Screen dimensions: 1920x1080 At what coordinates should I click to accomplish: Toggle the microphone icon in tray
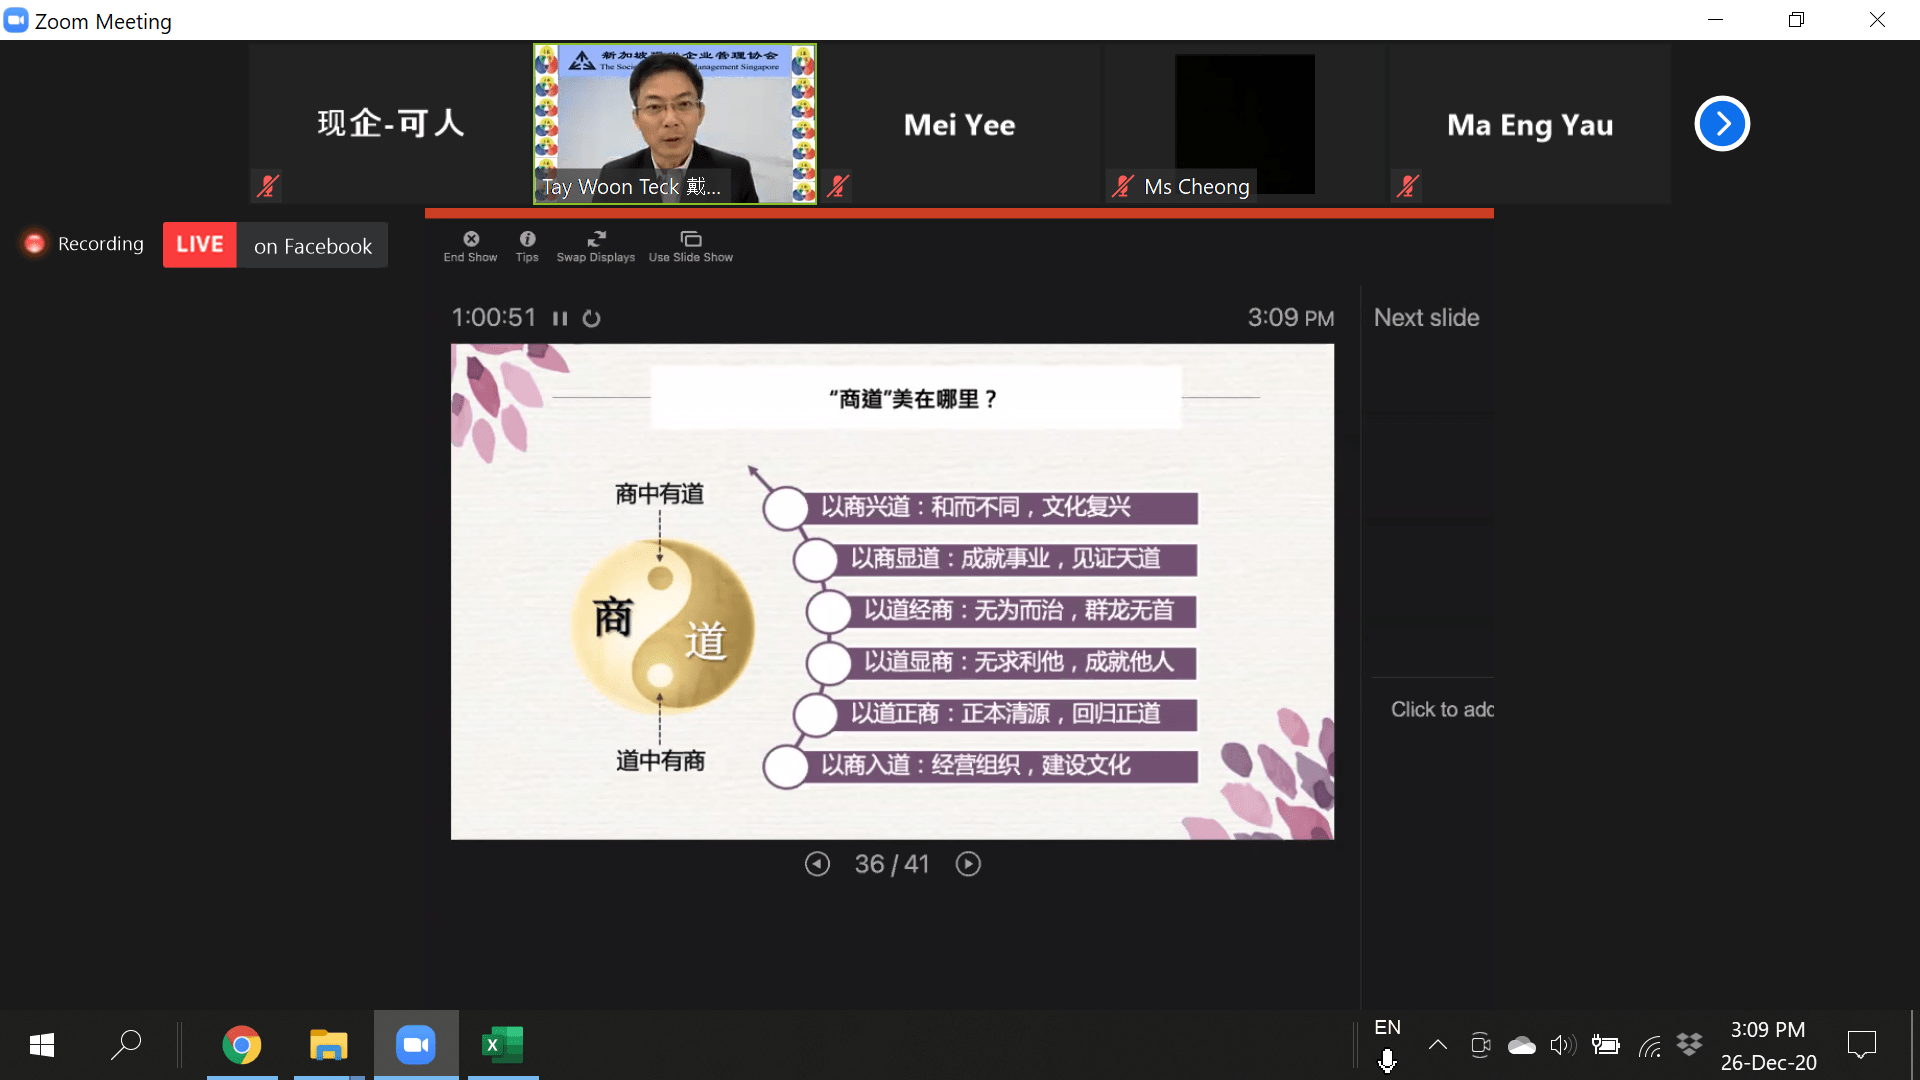tap(1387, 1061)
